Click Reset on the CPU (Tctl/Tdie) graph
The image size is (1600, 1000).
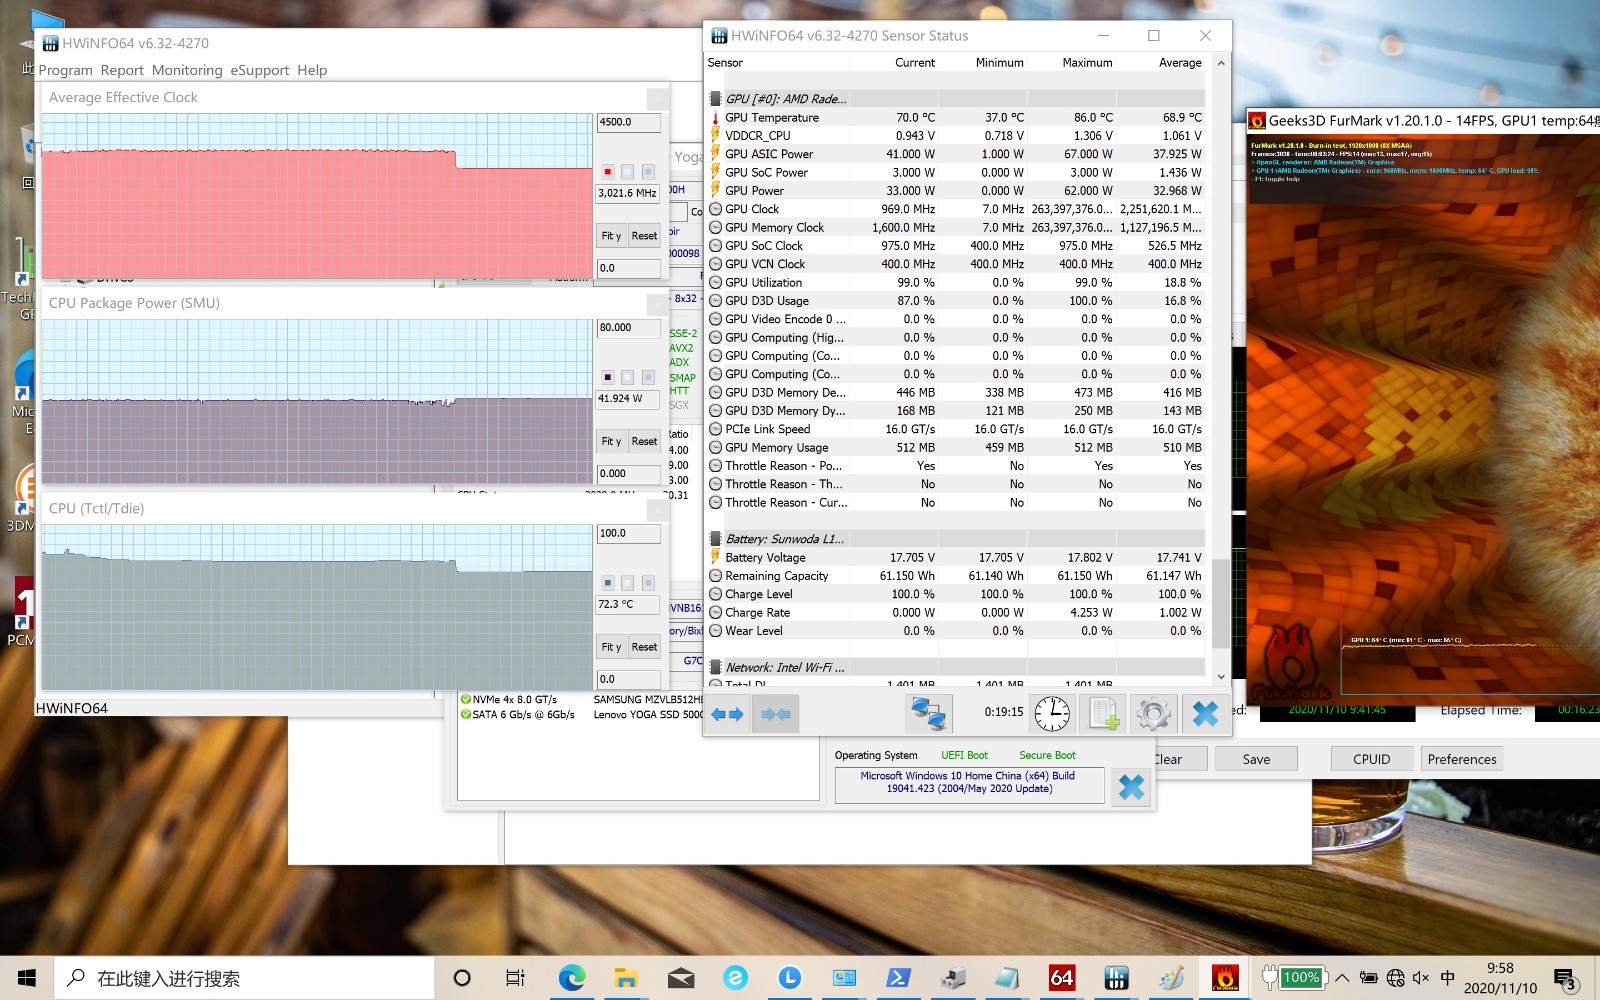[644, 647]
